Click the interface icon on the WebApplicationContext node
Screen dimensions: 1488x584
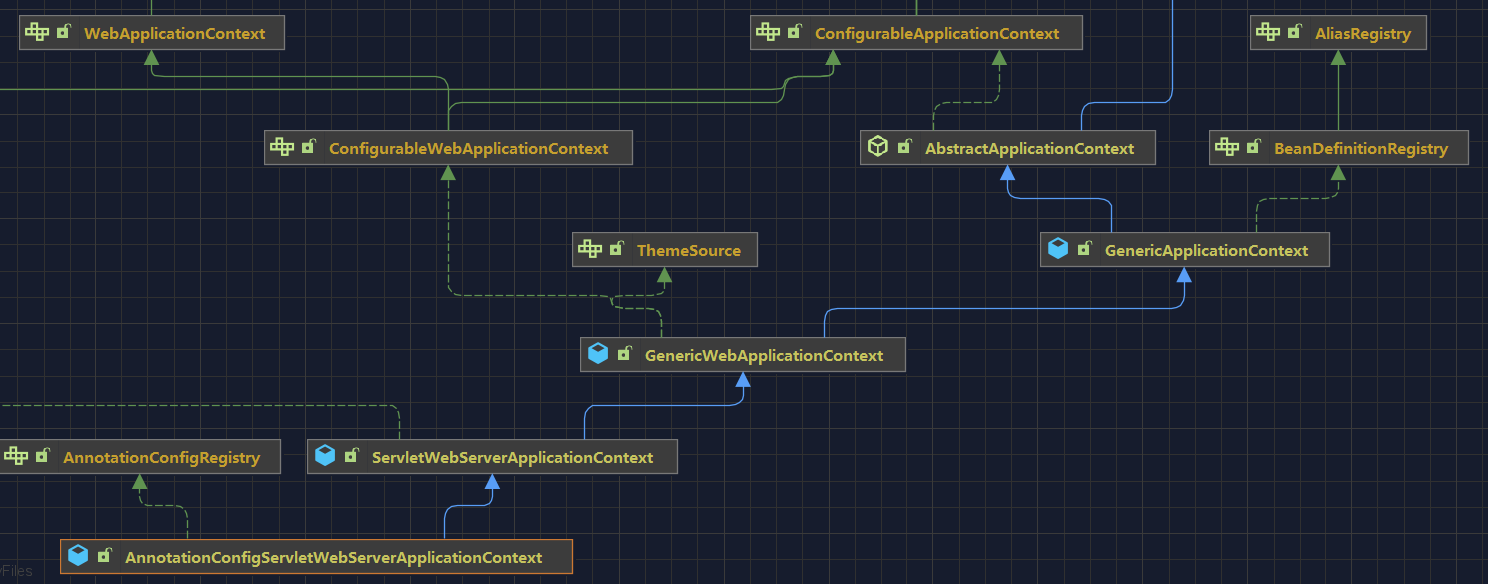(x=37, y=32)
